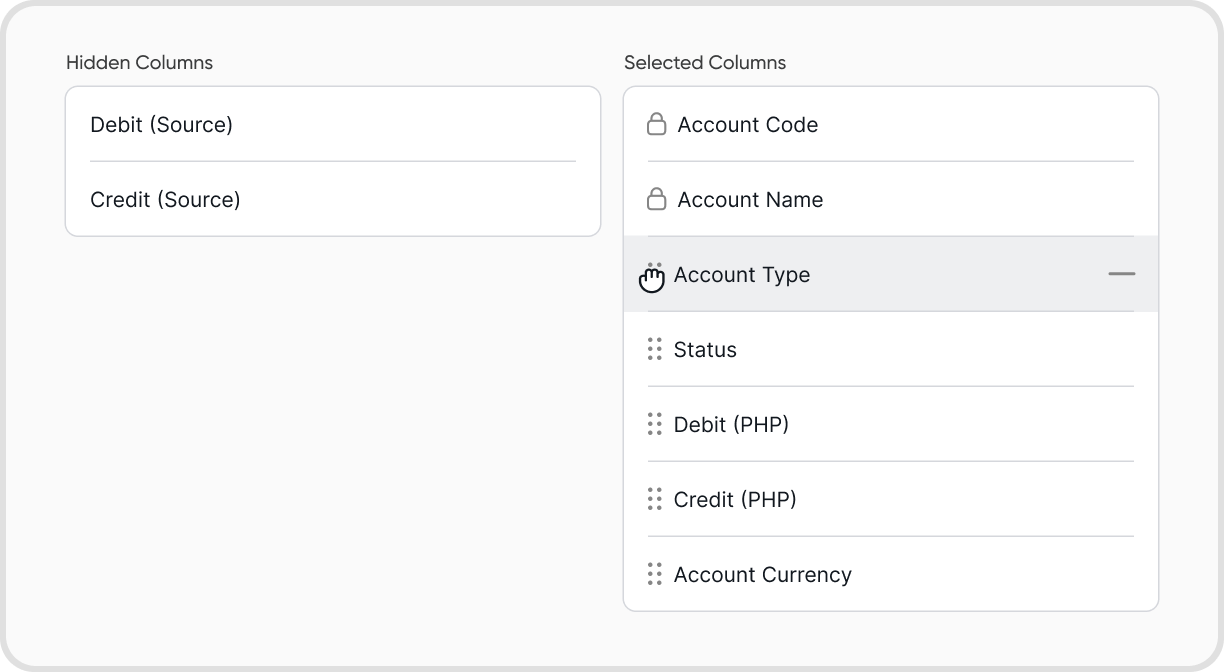This screenshot has height=672, width=1224.
Task: Click the drag handle next to Status
Action: tap(655, 350)
